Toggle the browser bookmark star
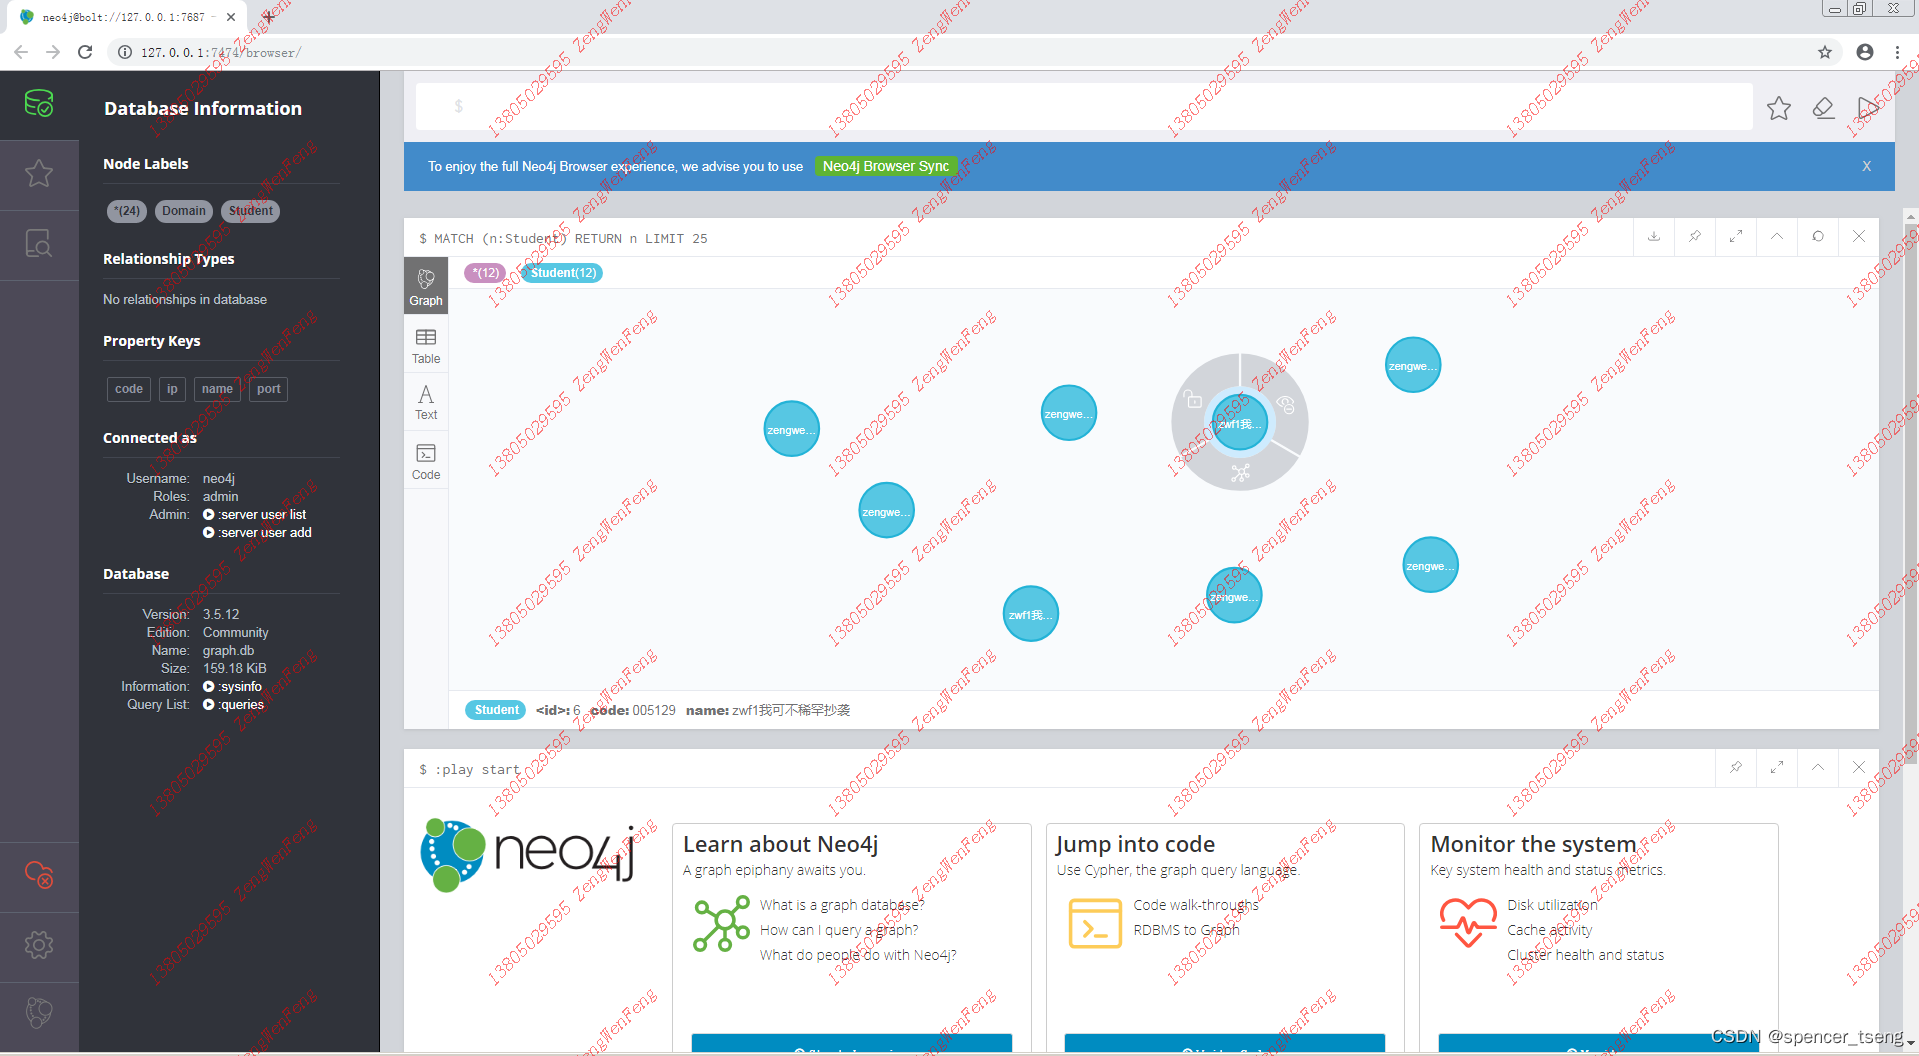This screenshot has width=1919, height=1056. [1824, 52]
